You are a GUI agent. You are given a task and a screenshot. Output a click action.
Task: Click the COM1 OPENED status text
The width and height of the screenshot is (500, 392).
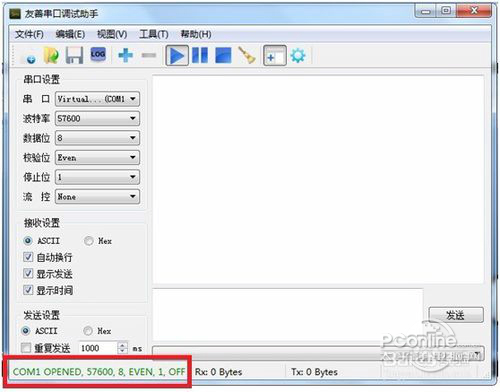[x=99, y=372]
